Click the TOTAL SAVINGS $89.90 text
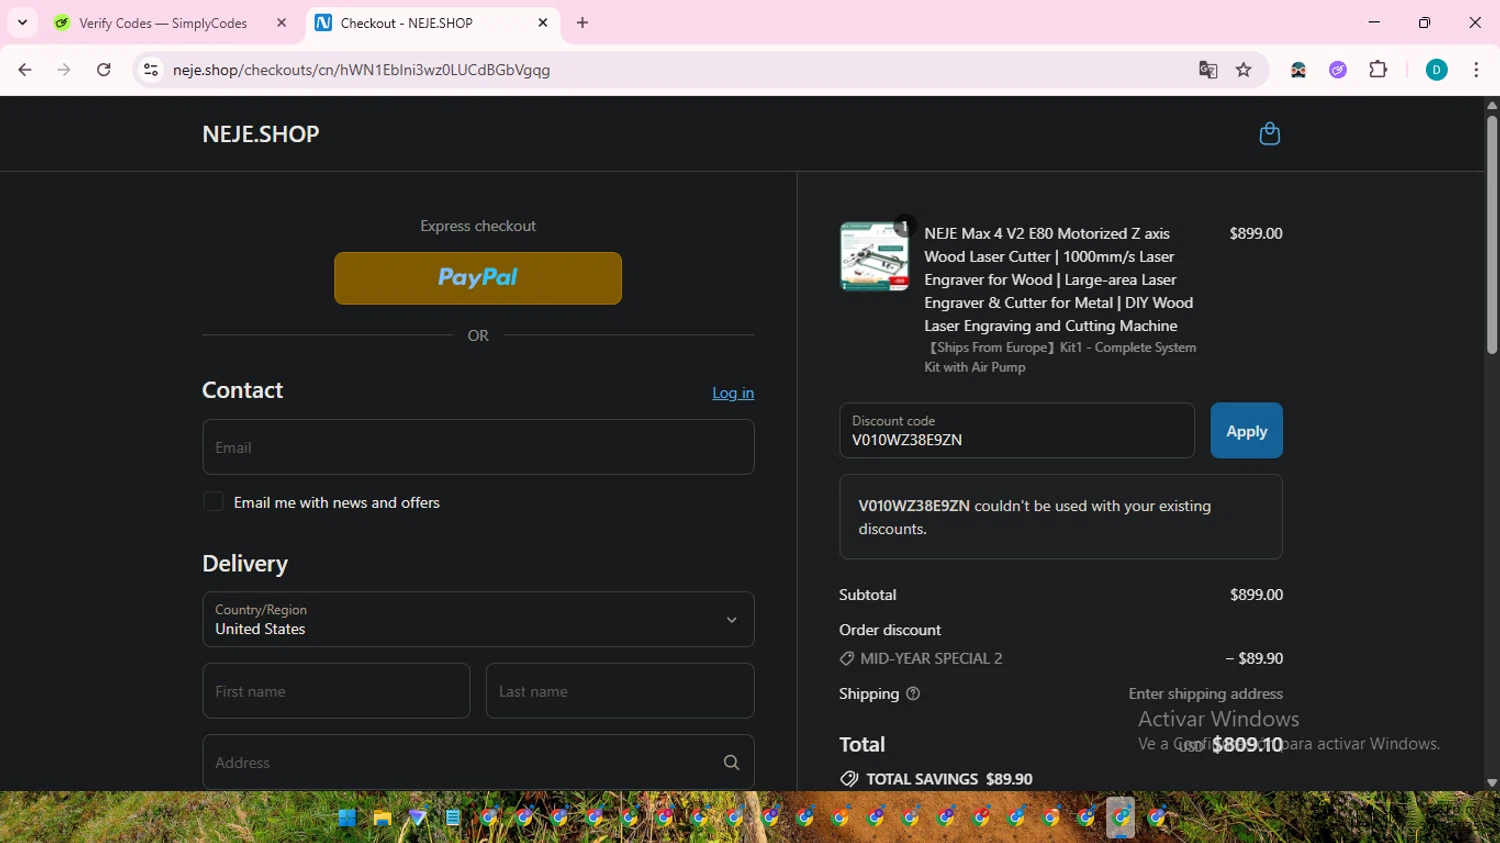 tap(949, 779)
